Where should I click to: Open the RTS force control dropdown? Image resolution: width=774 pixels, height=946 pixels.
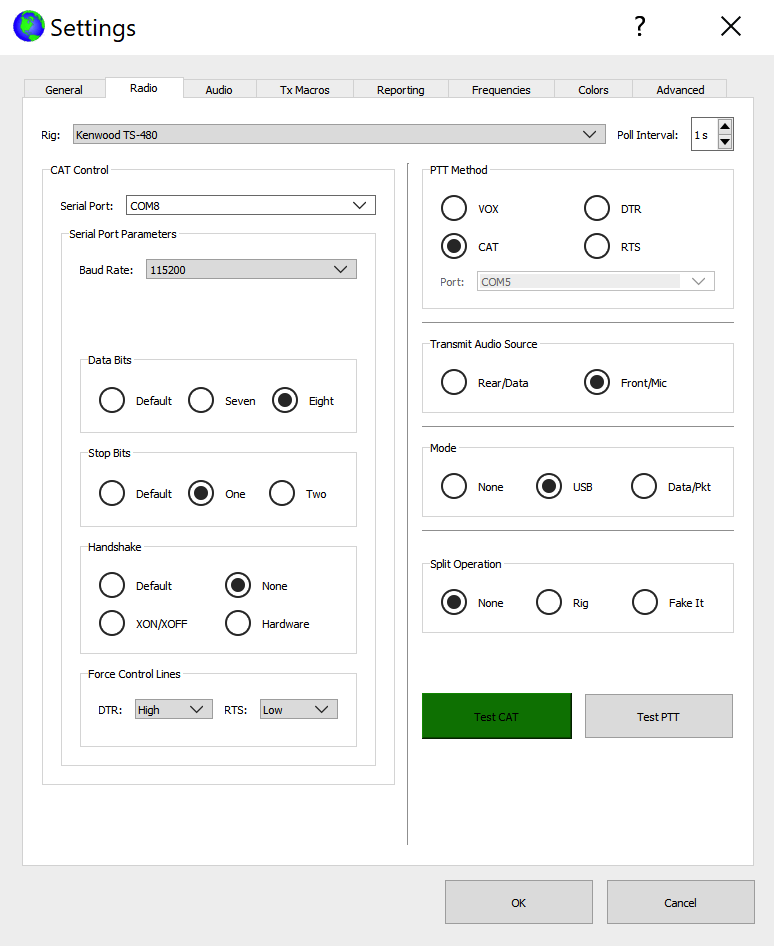coord(299,710)
